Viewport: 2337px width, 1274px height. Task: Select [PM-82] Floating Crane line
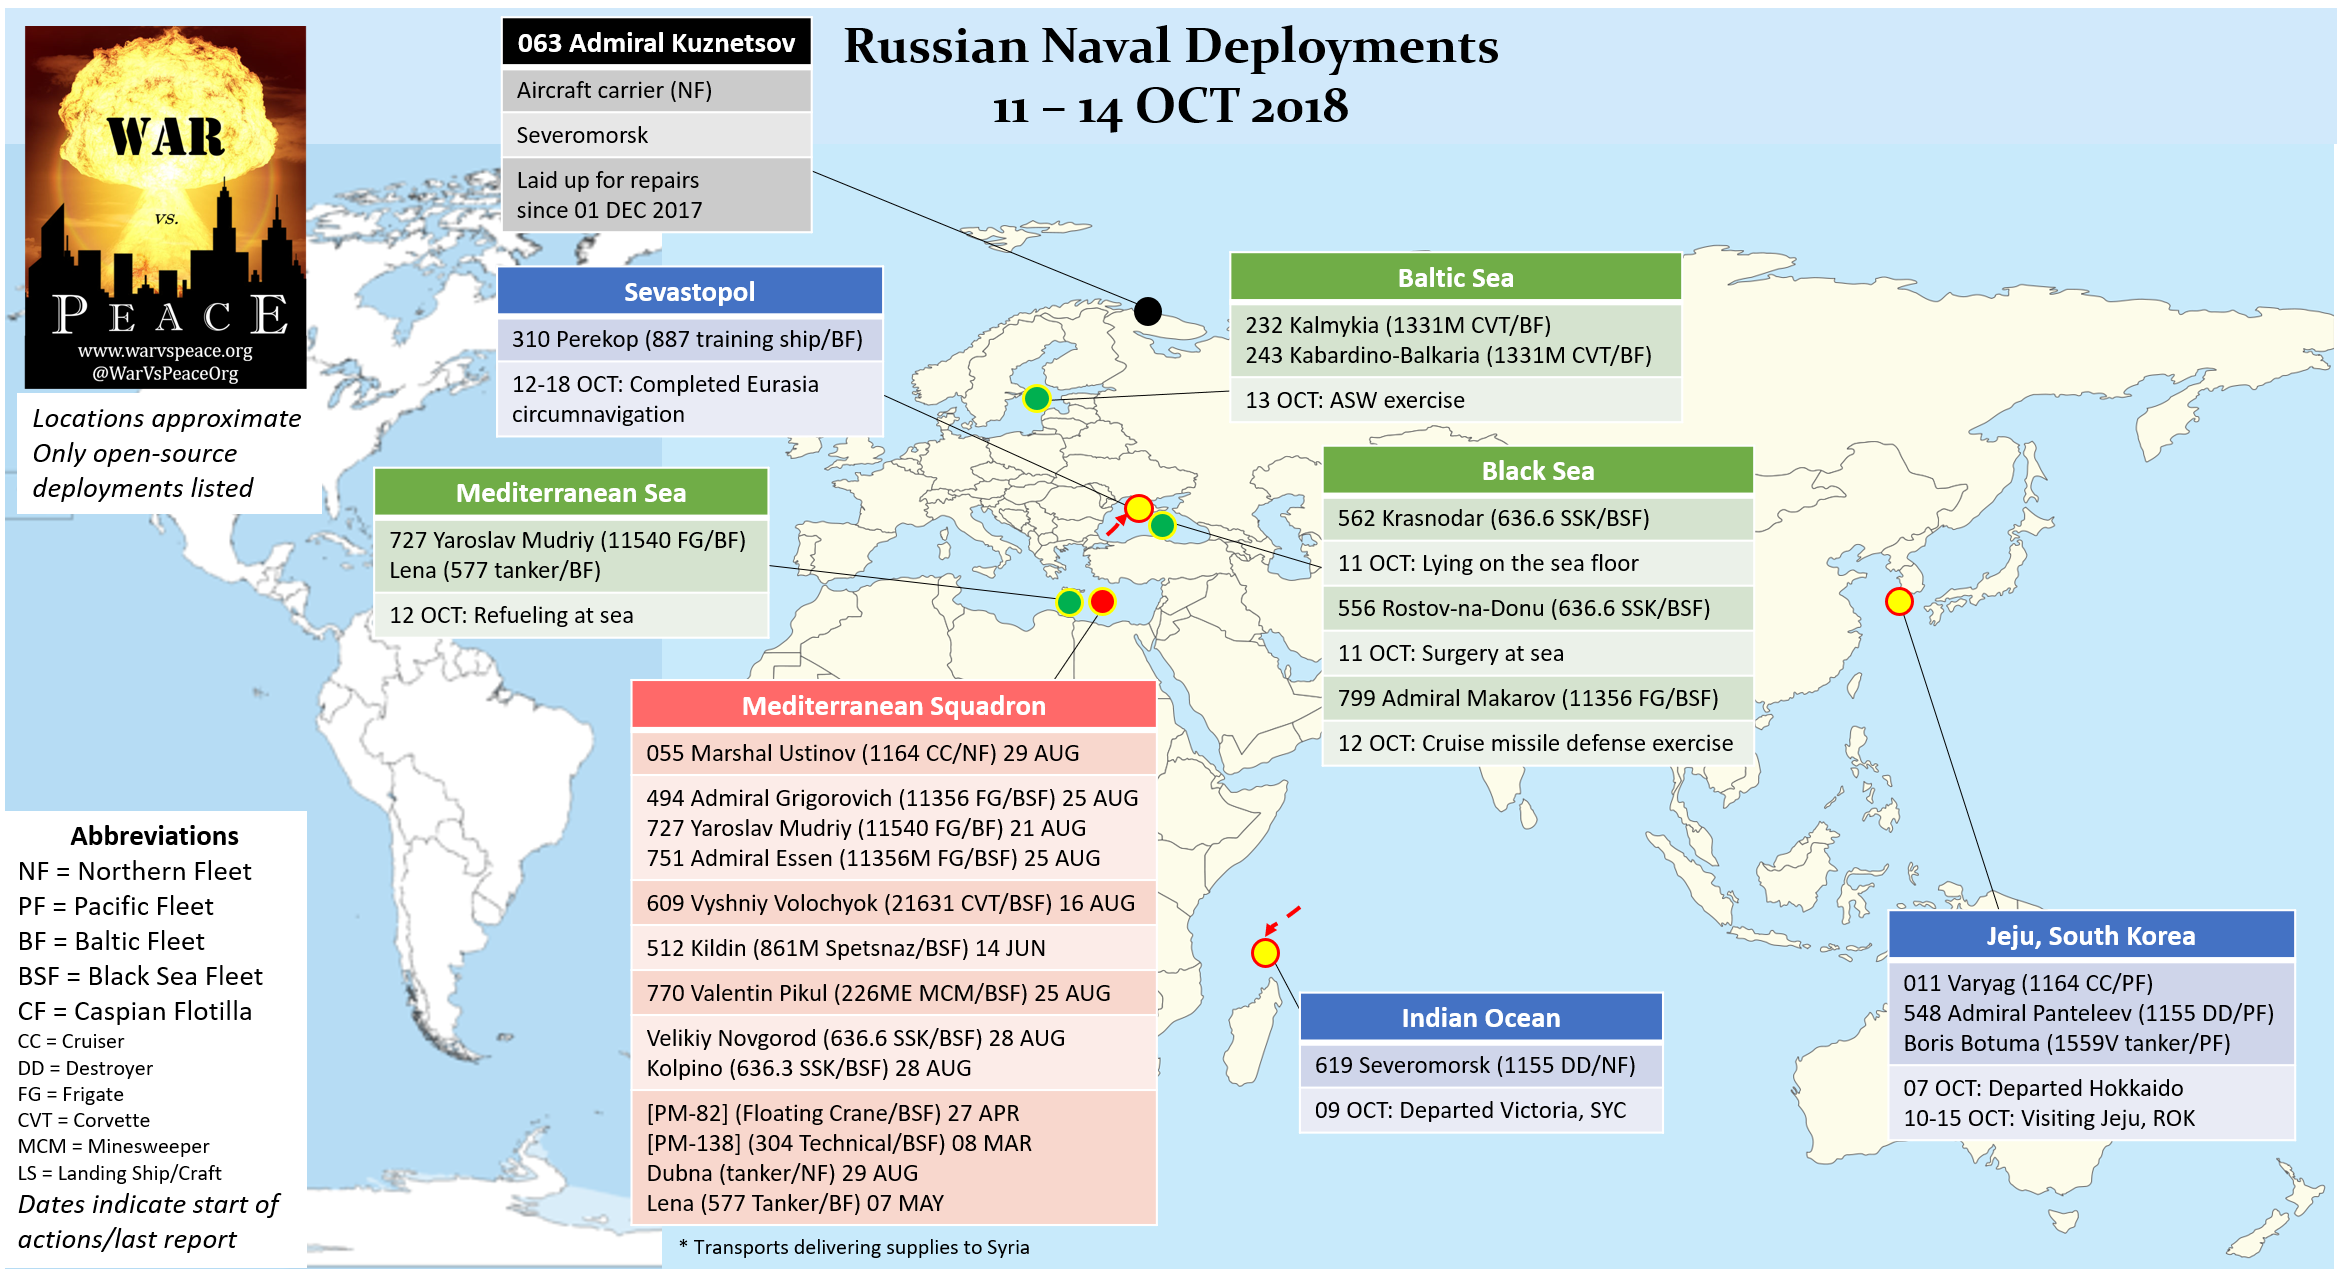click(833, 1113)
